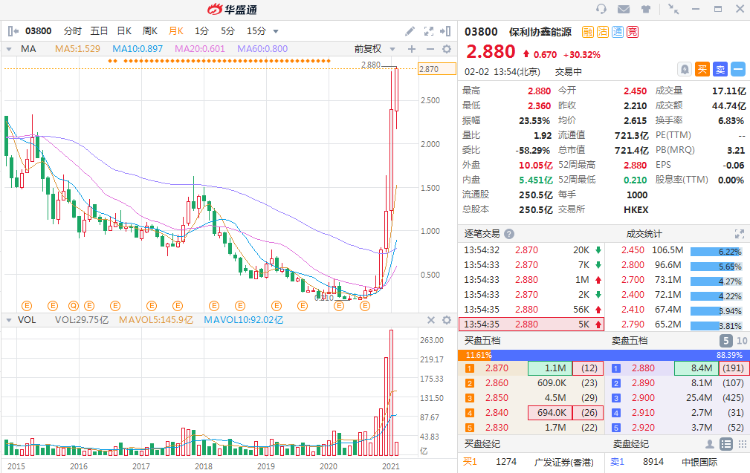Image resolution: width=750 pixels, height=473 pixels.
Task: Switch to 五日 five-day chart tab
Action: (99, 31)
